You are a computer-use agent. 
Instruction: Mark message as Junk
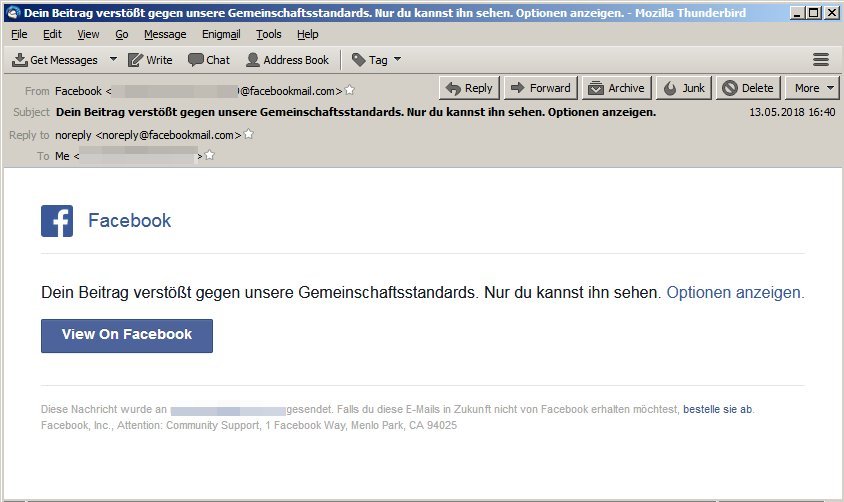[x=684, y=88]
